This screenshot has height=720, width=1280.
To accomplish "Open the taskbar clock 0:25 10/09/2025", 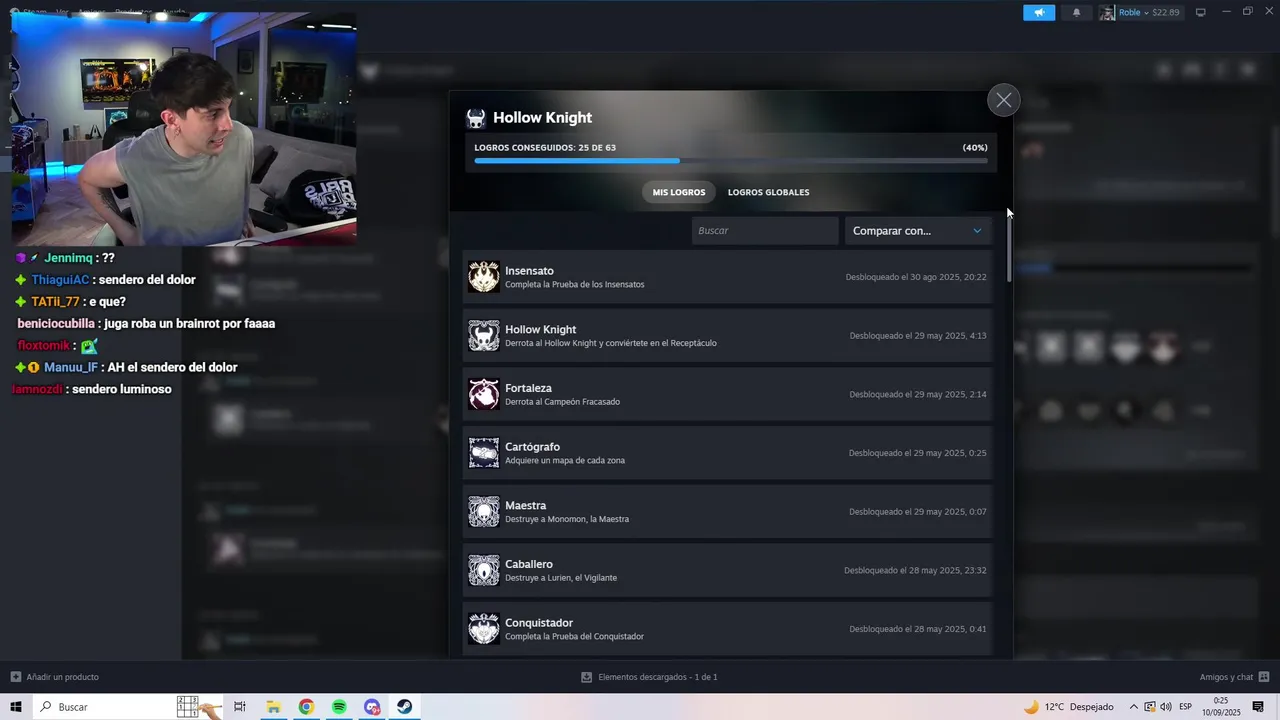I will point(1221,707).
